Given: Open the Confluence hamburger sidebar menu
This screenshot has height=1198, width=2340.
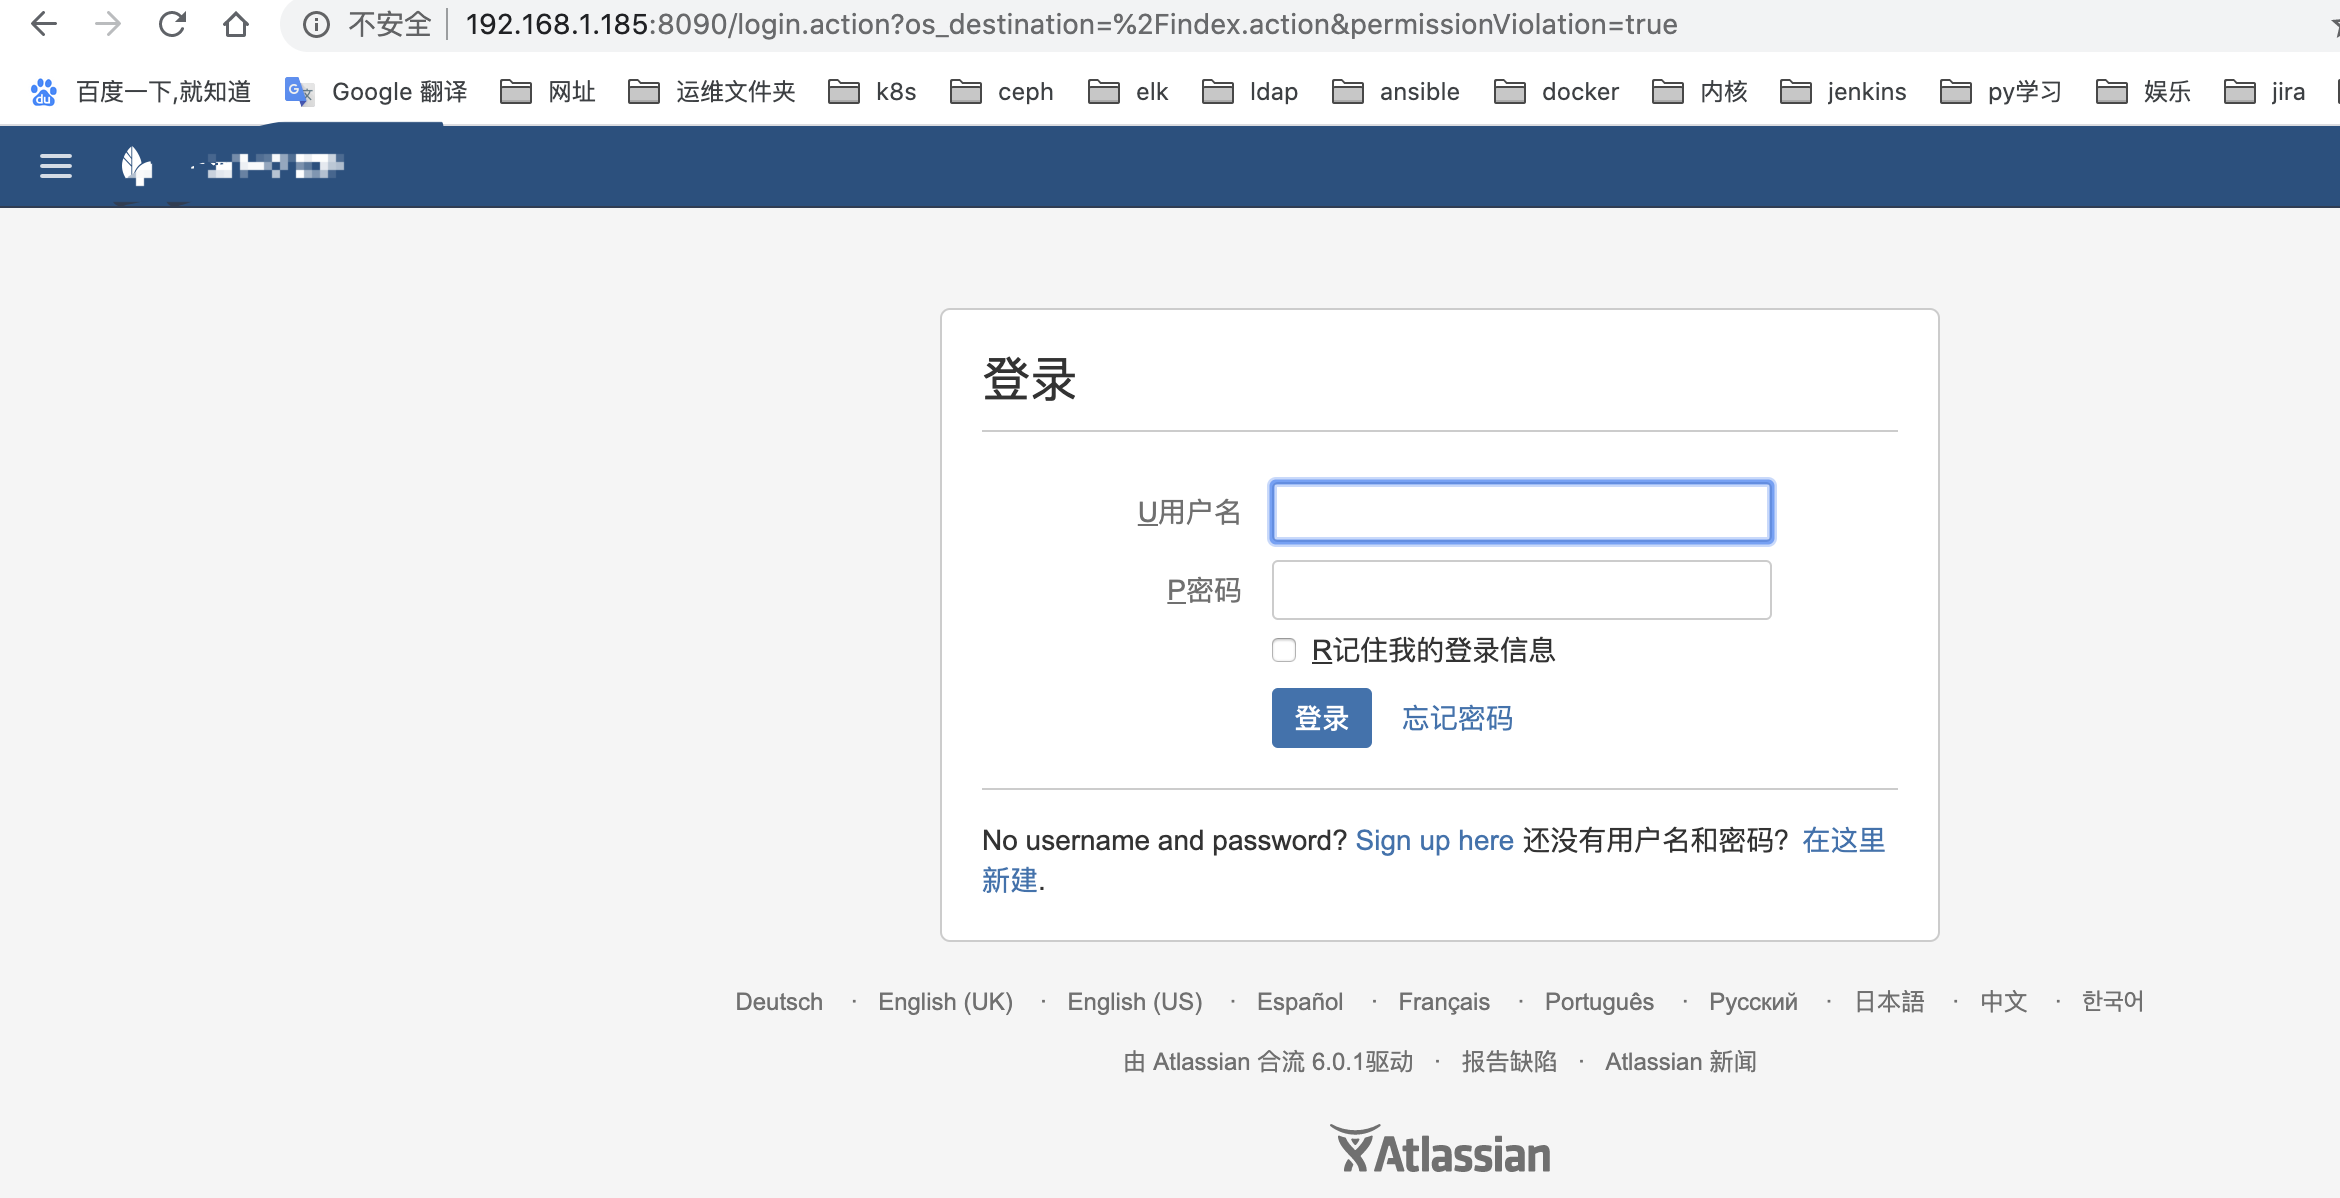Looking at the screenshot, I should (56, 166).
